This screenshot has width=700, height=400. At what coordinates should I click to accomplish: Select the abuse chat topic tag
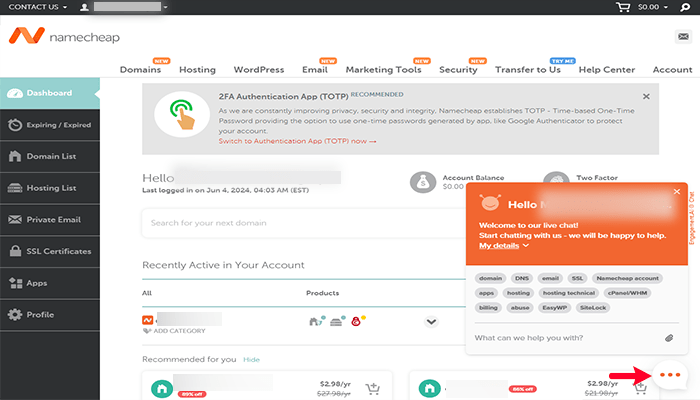click(x=520, y=308)
